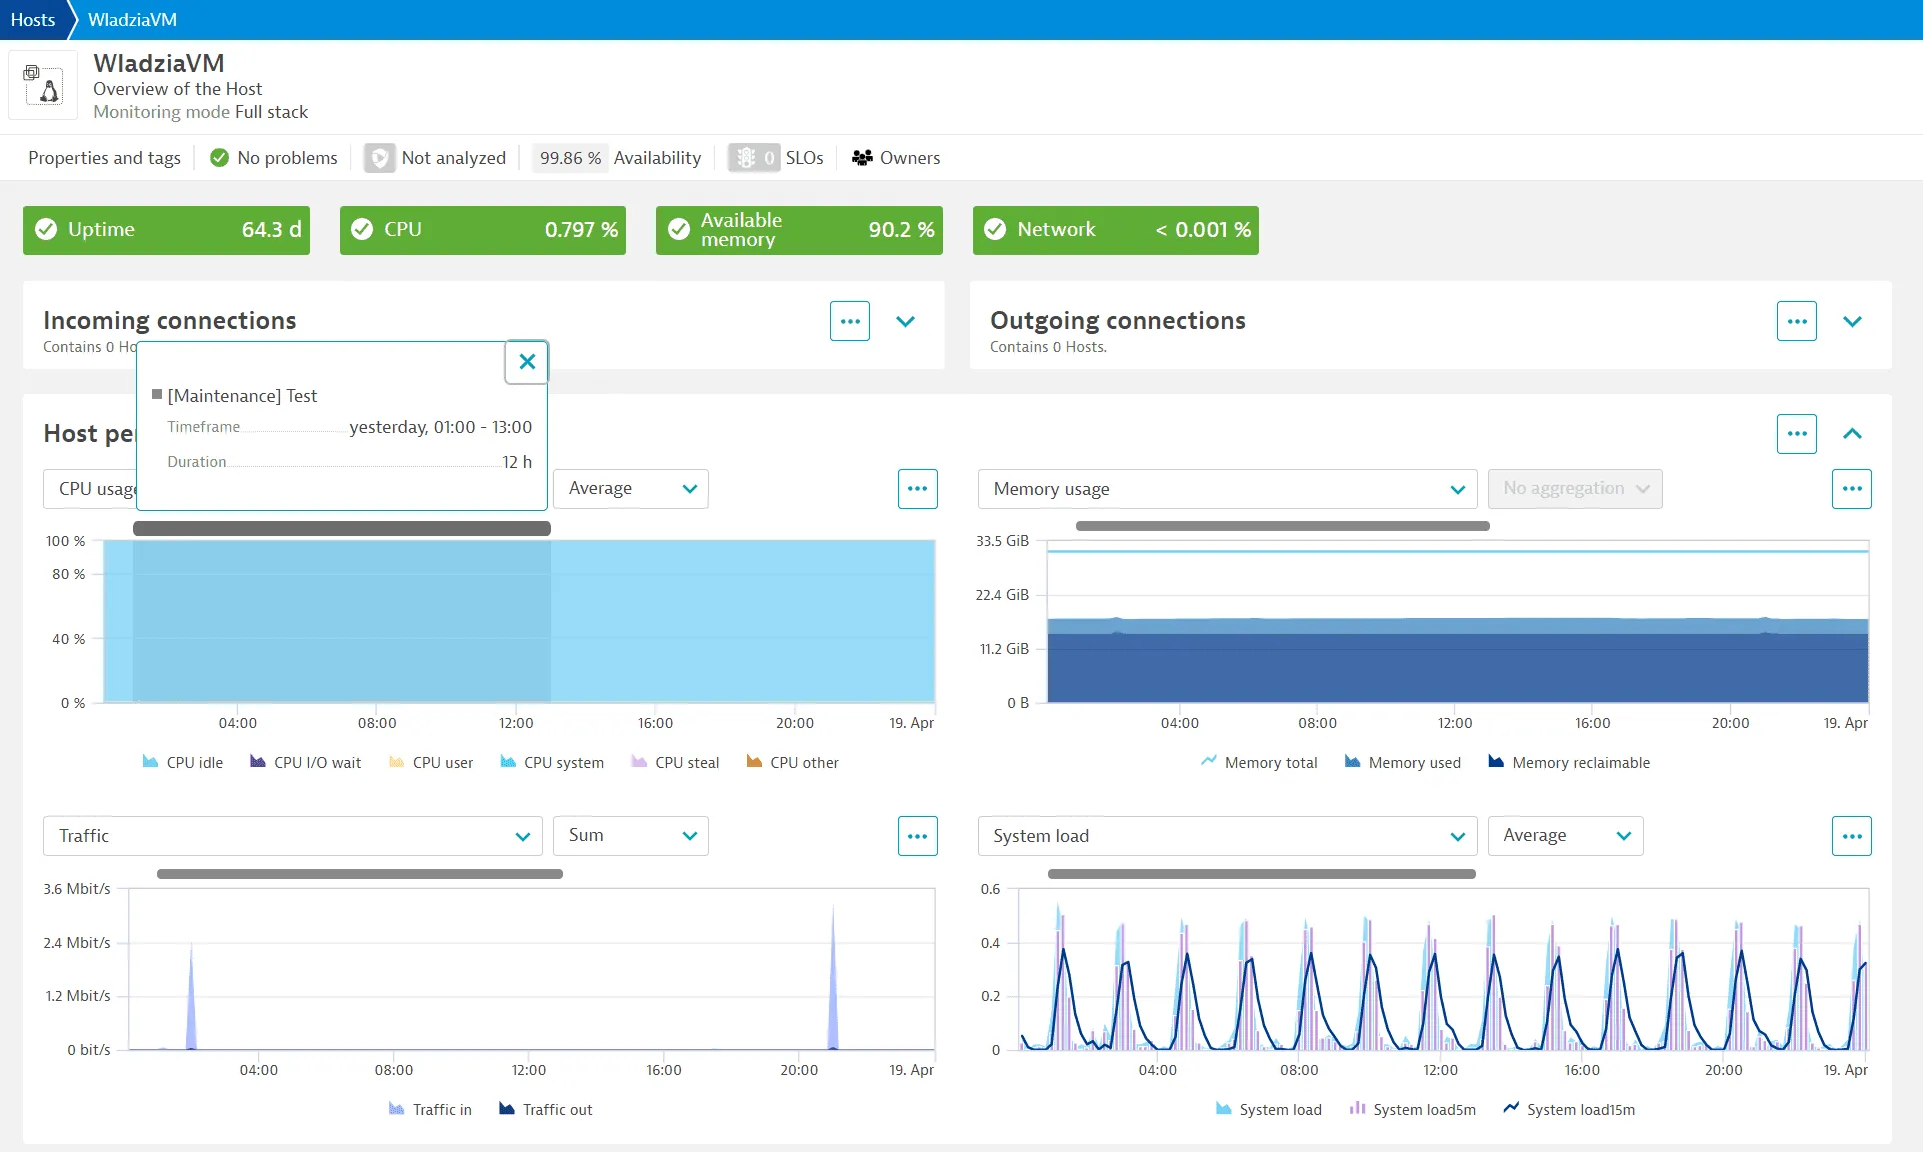The width and height of the screenshot is (1923, 1152).
Task: Toggle CPU user legend series
Action: [431, 762]
